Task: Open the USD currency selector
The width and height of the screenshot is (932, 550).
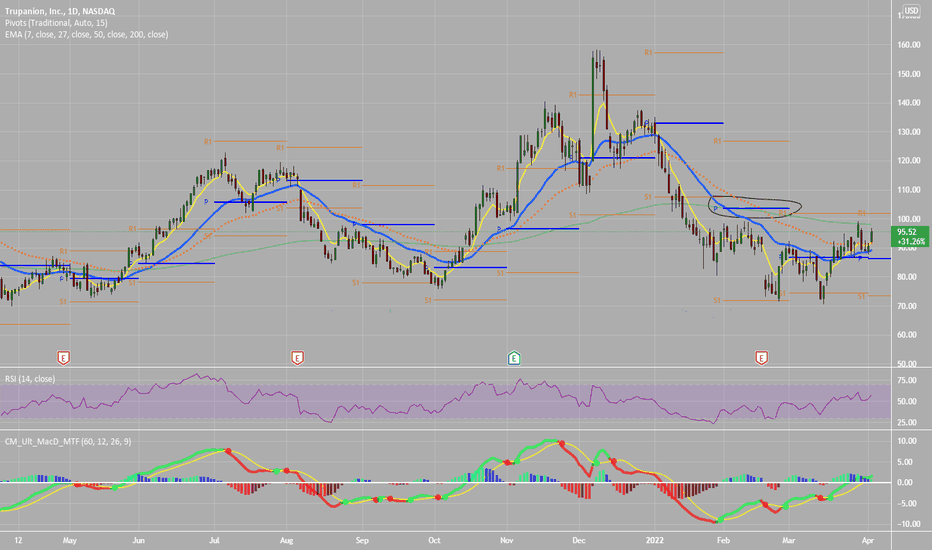Action: click(x=911, y=10)
